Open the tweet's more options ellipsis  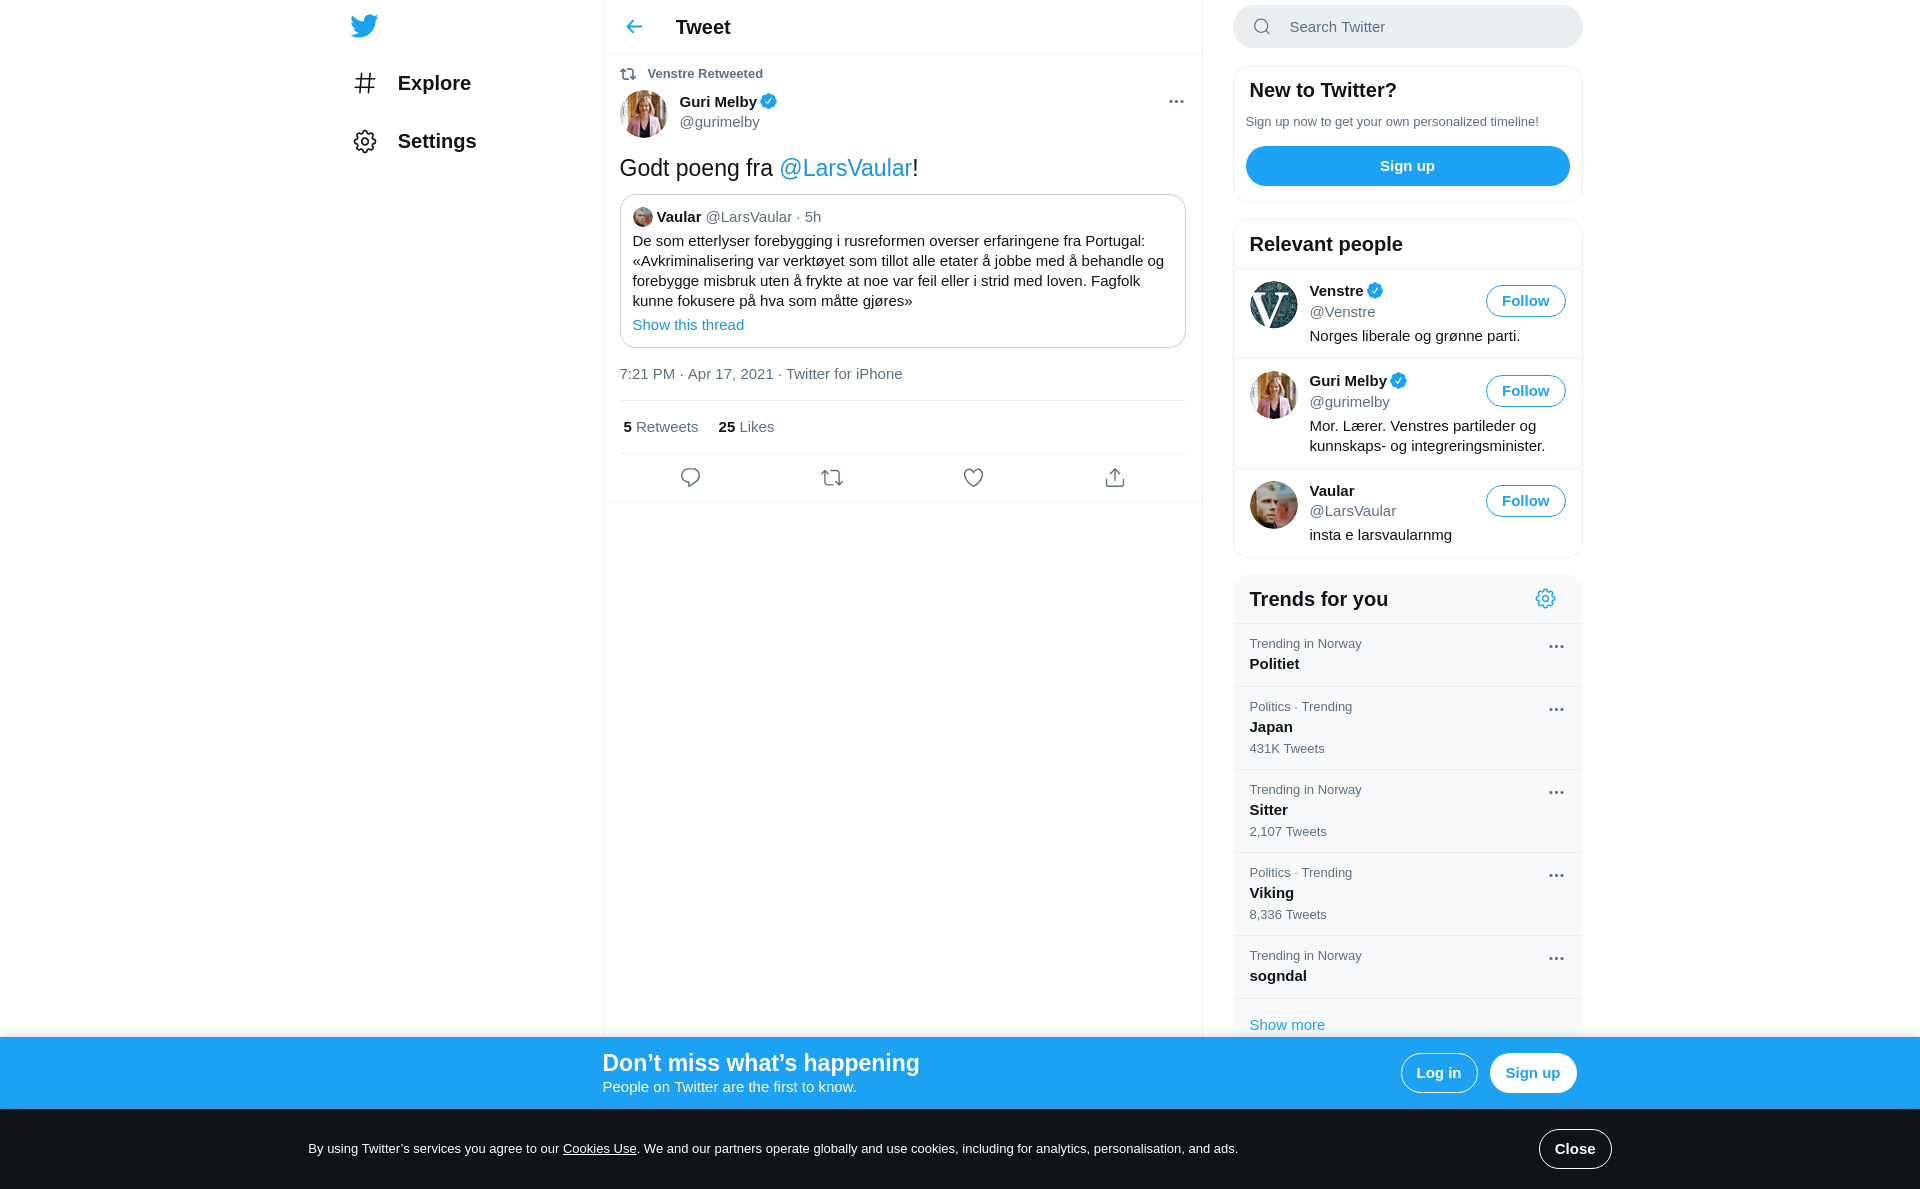1176,102
